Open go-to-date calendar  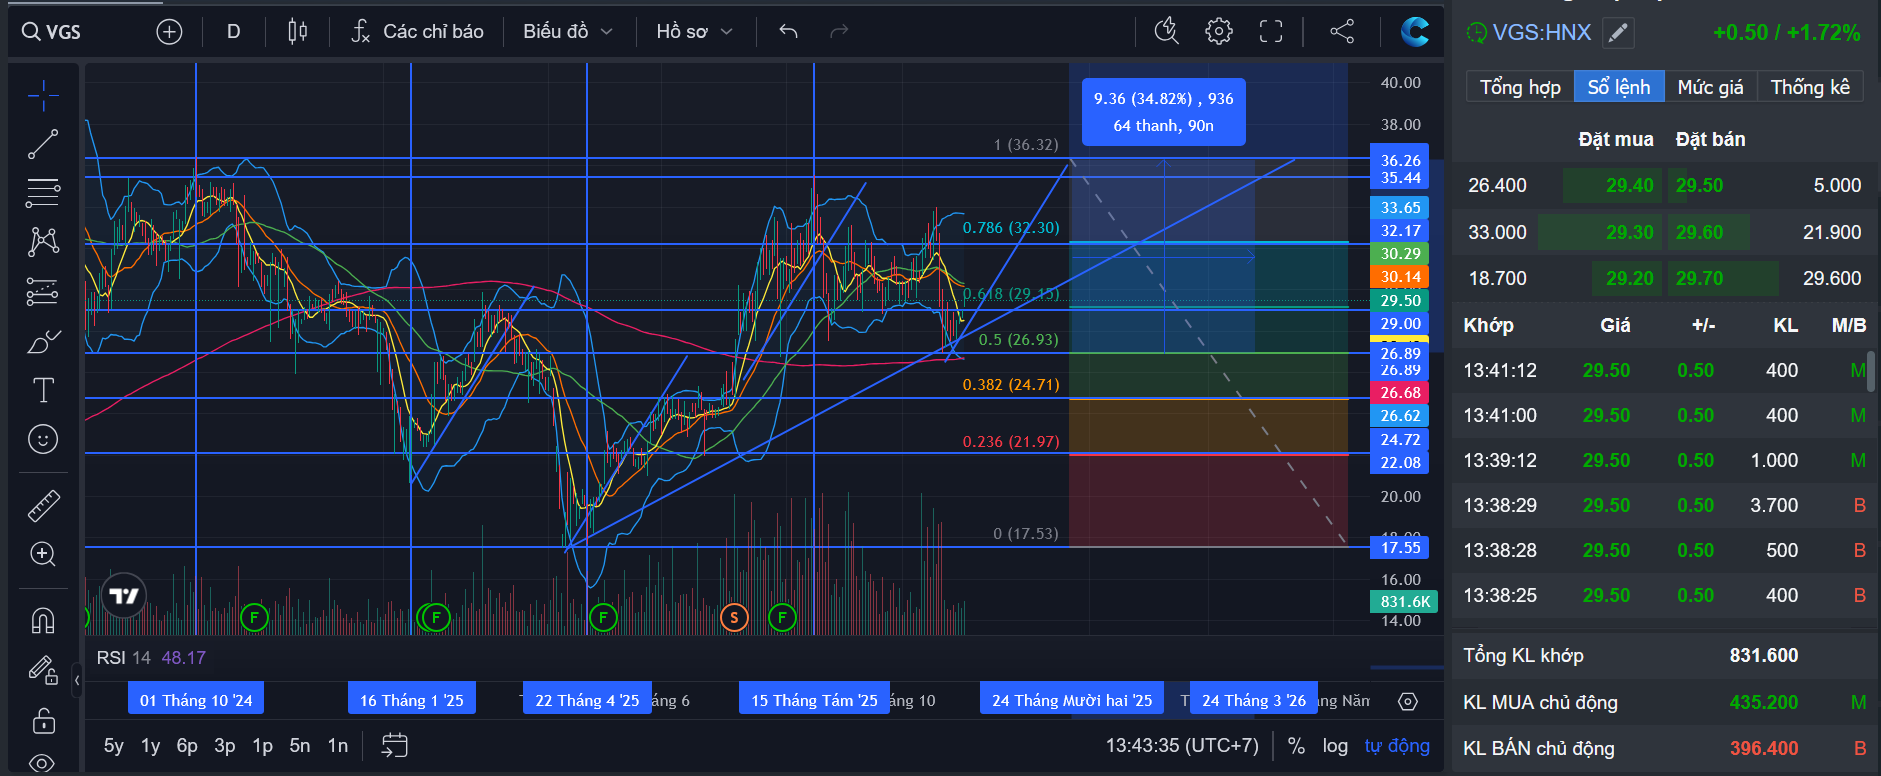[395, 746]
